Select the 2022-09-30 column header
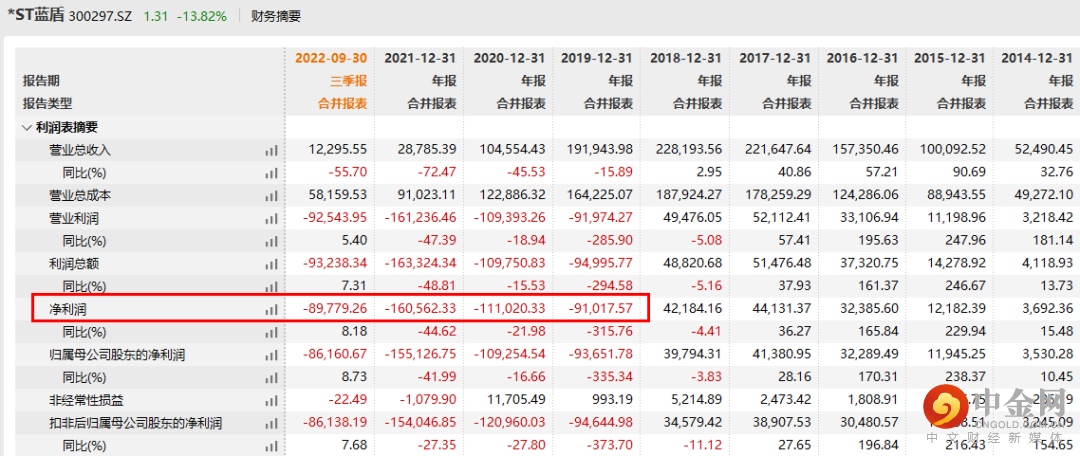This screenshot has width=1080, height=456. click(331, 58)
